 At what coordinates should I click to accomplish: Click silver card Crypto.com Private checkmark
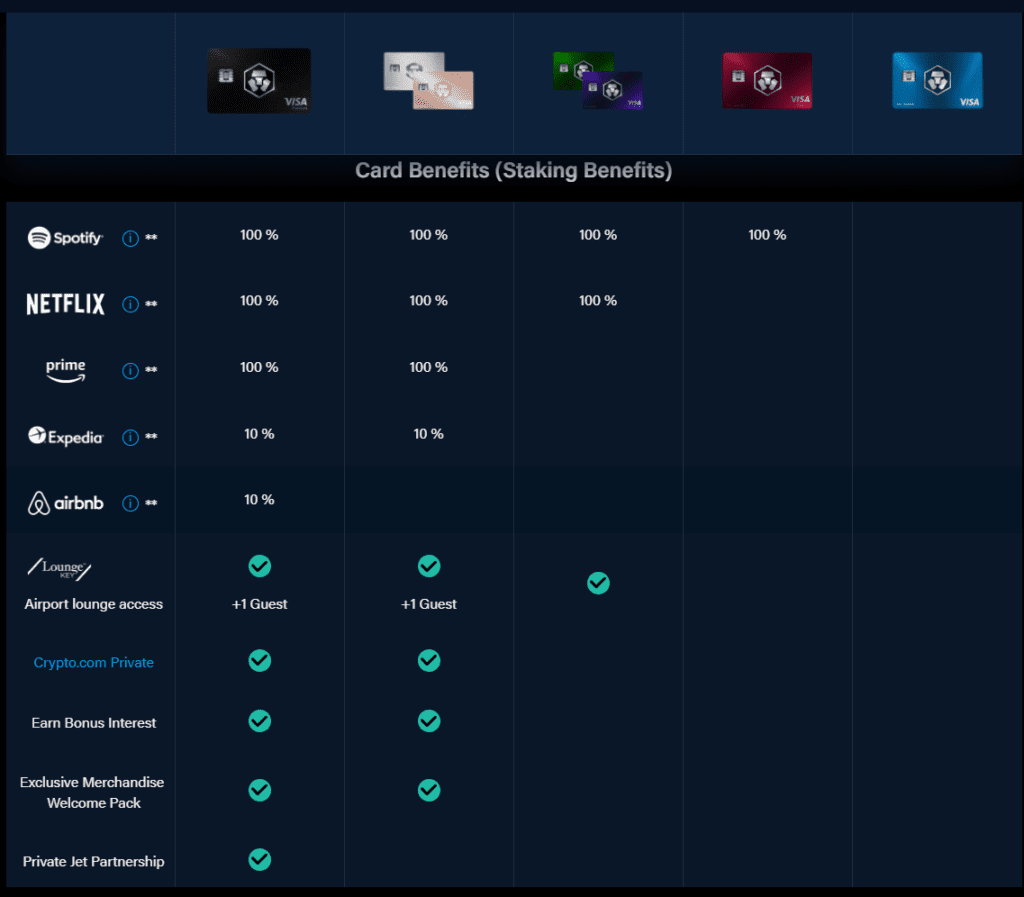click(x=429, y=661)
